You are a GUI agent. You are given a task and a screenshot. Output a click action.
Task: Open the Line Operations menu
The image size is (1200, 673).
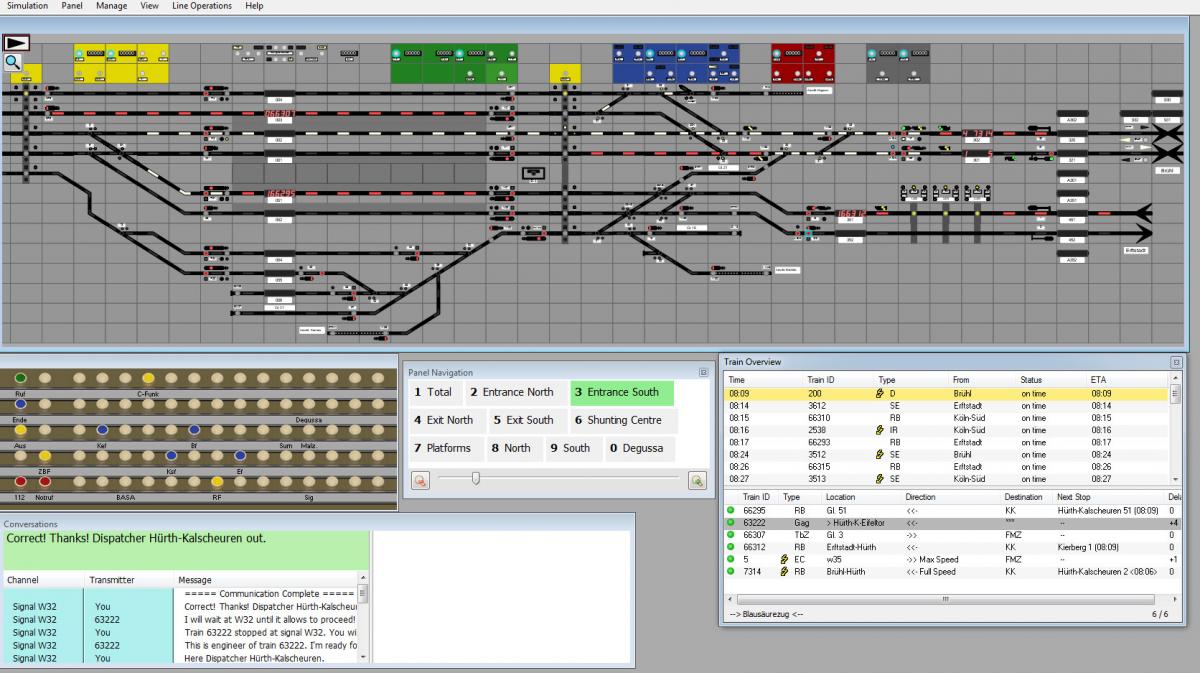[x=200, y=6]
